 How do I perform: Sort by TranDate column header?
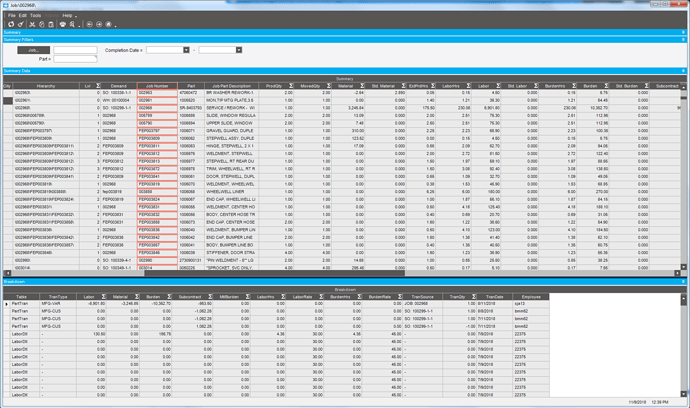tap(495, 297)
